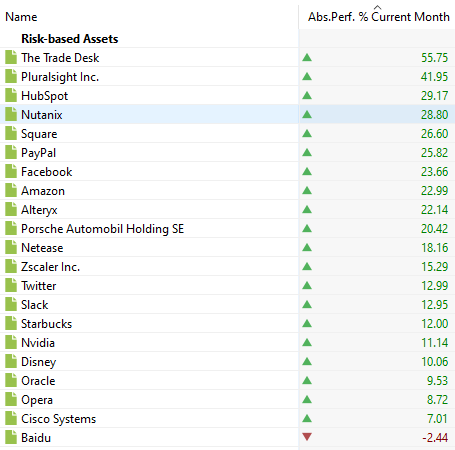Click the Slack name
Image resolution: width=455 pixels, height=450 pixels.
click(35, 305)
